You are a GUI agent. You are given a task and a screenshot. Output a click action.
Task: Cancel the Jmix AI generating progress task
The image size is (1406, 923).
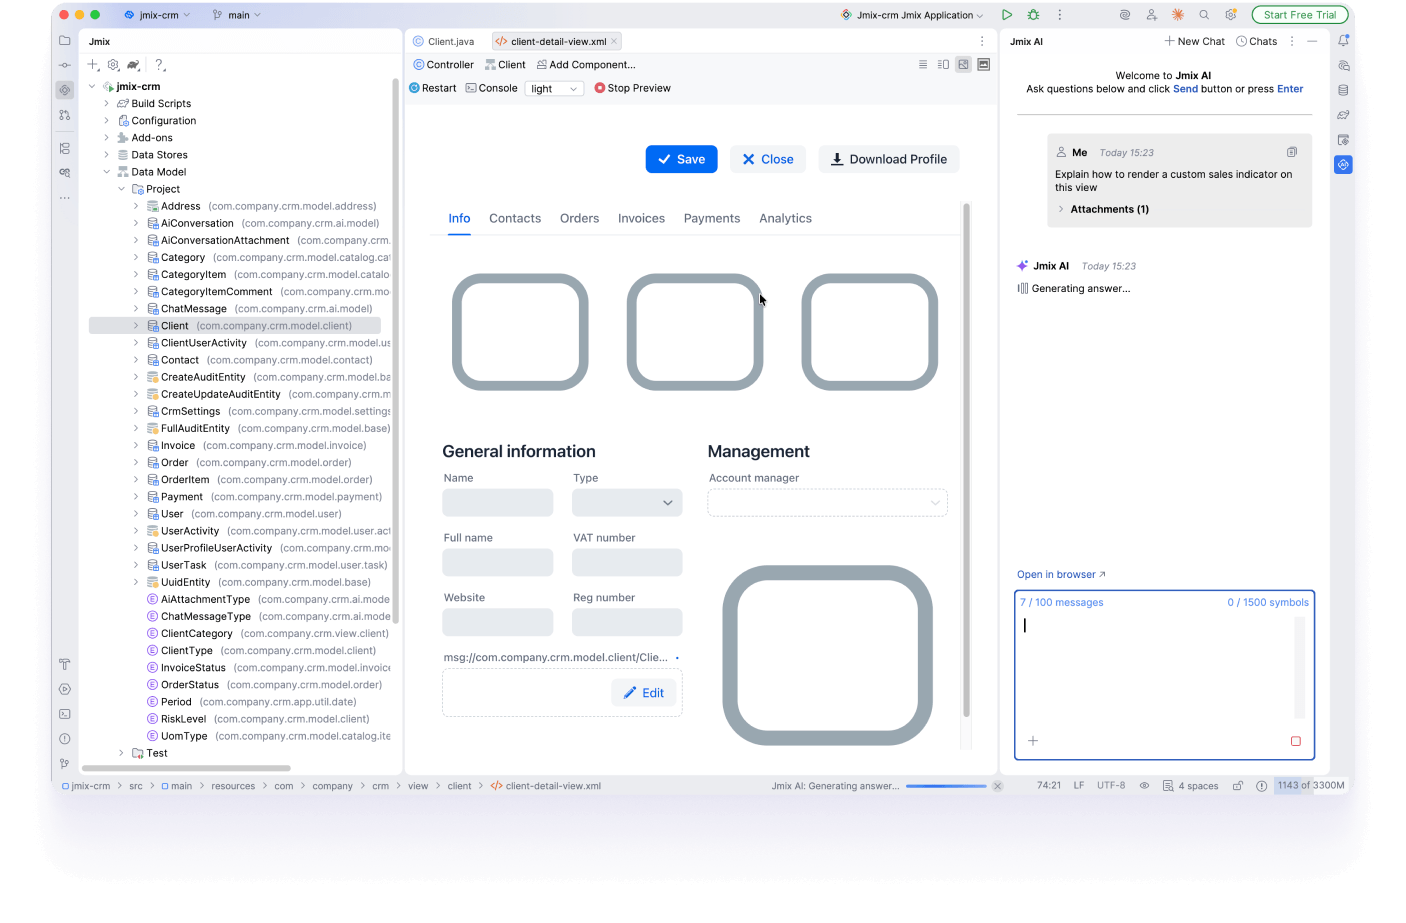pyautogui.click(x=997, y=786)
